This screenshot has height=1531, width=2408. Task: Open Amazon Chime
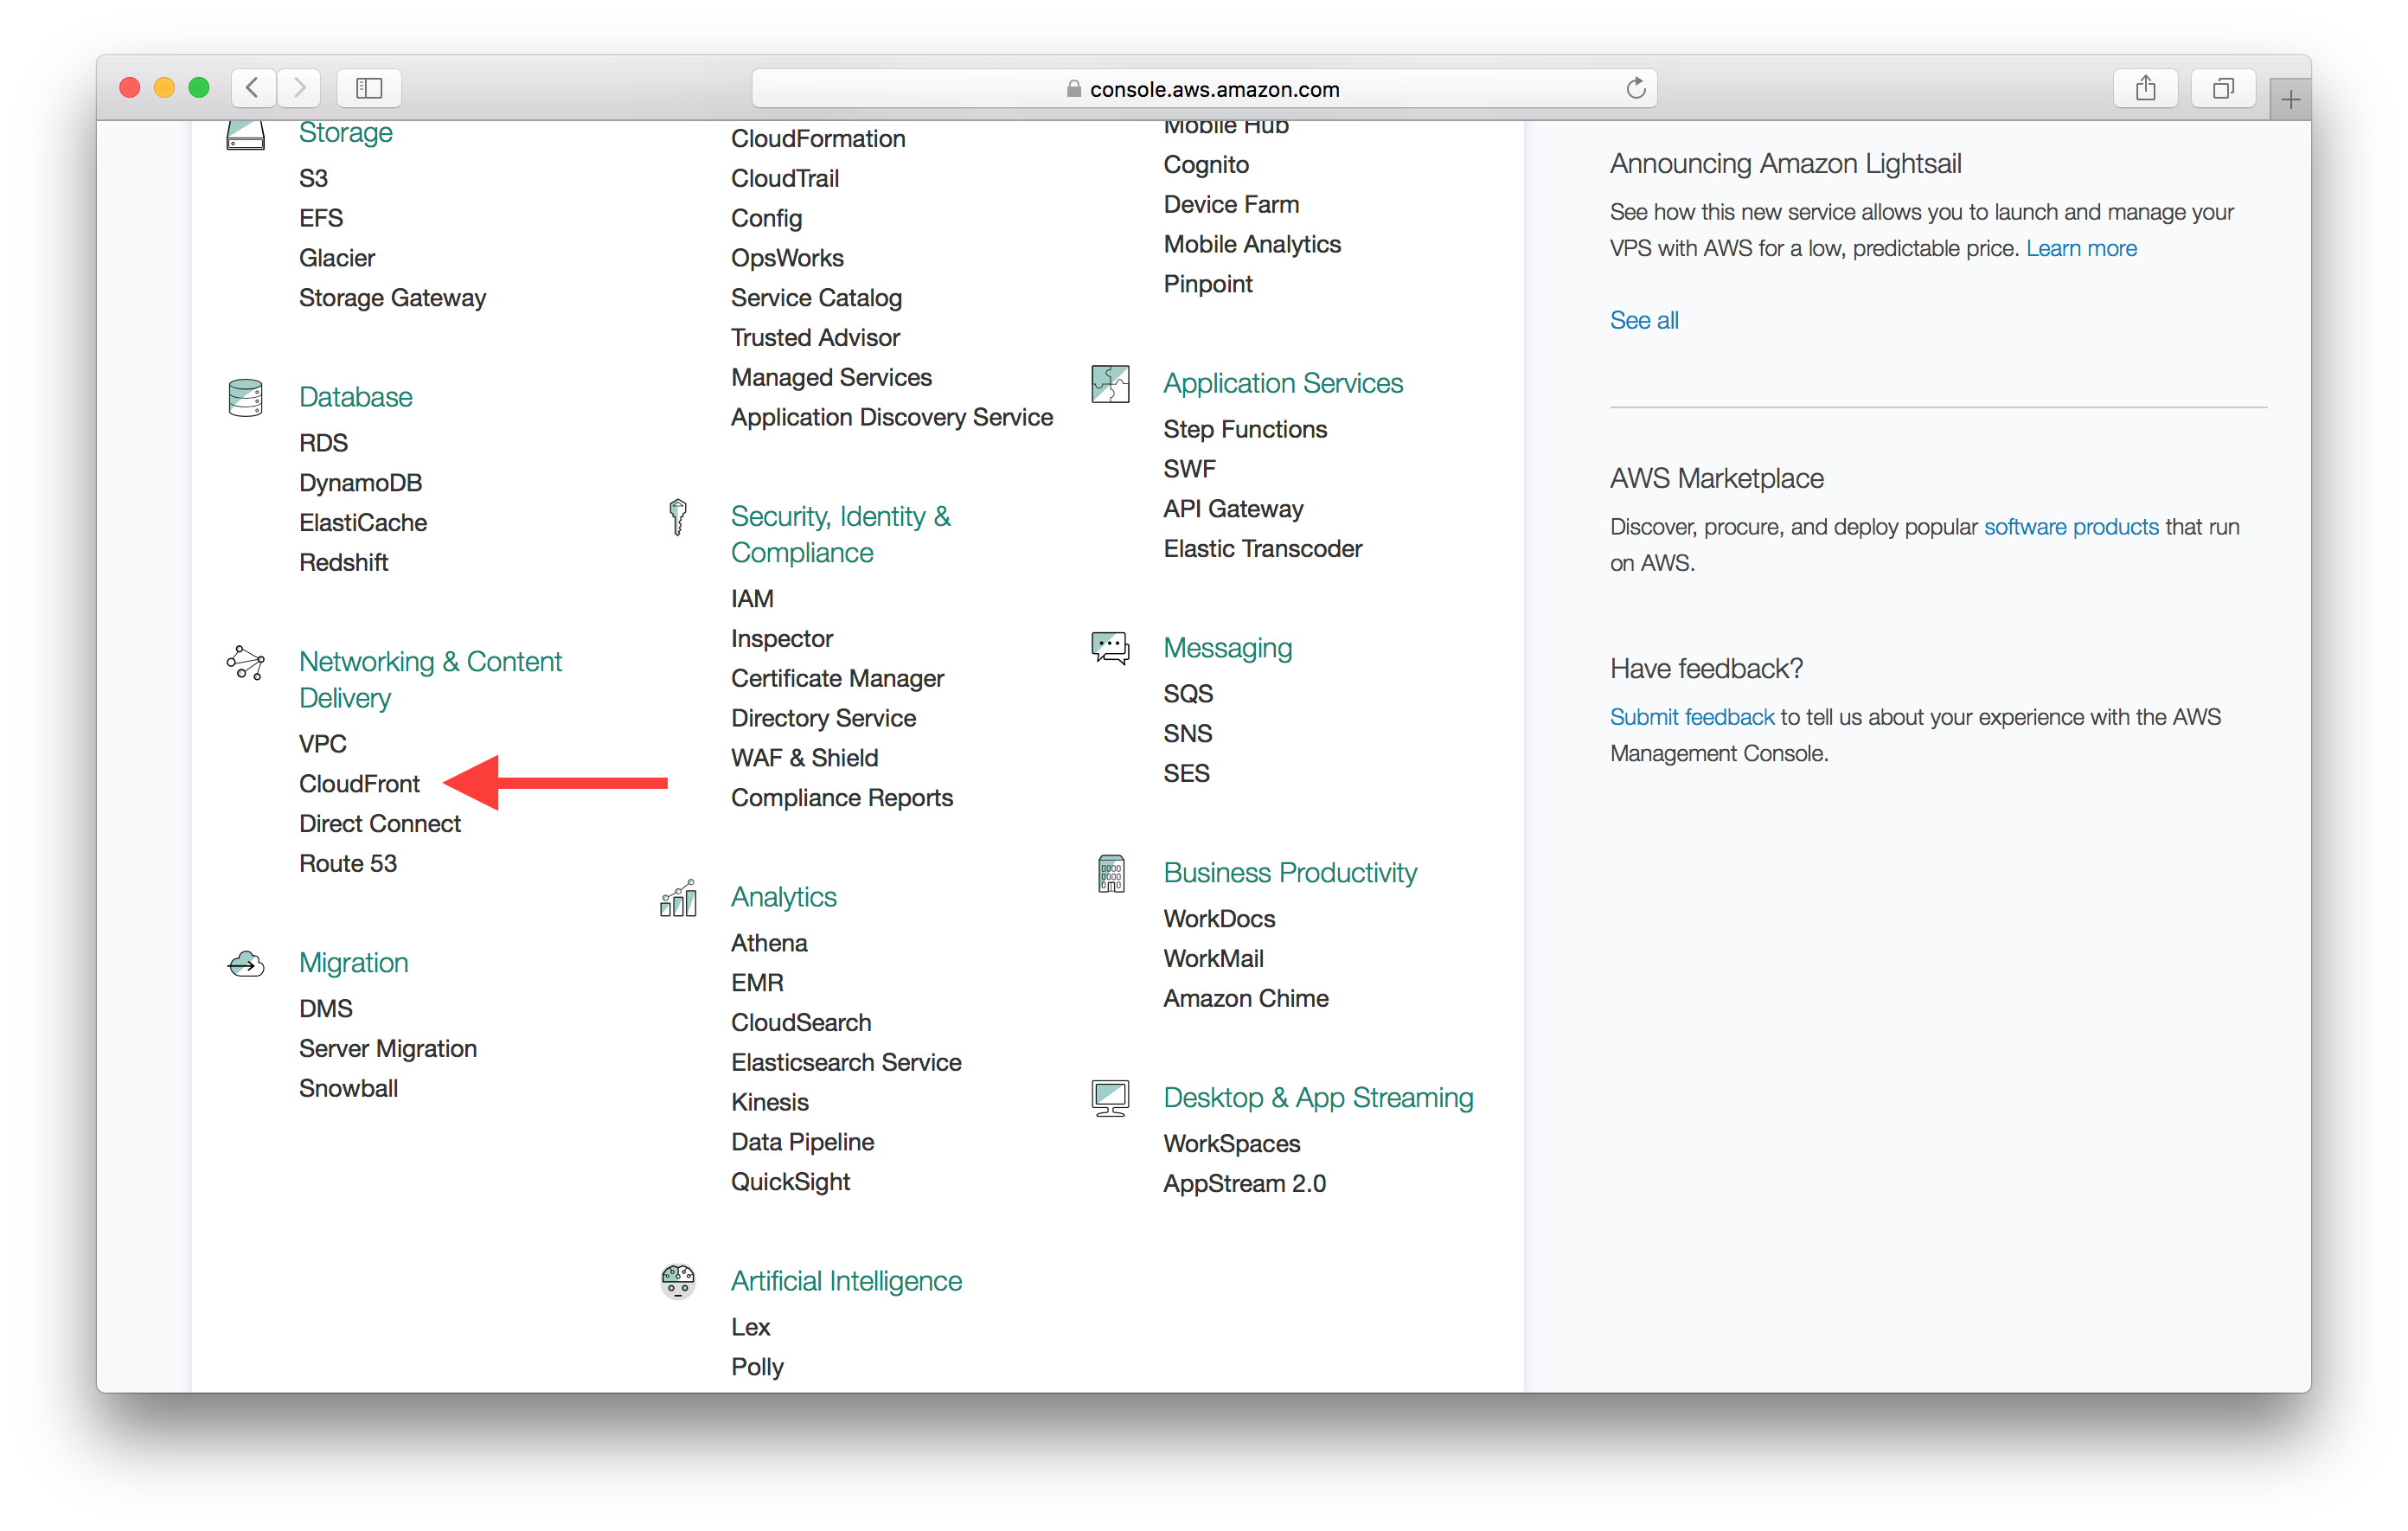(1246, 999)
